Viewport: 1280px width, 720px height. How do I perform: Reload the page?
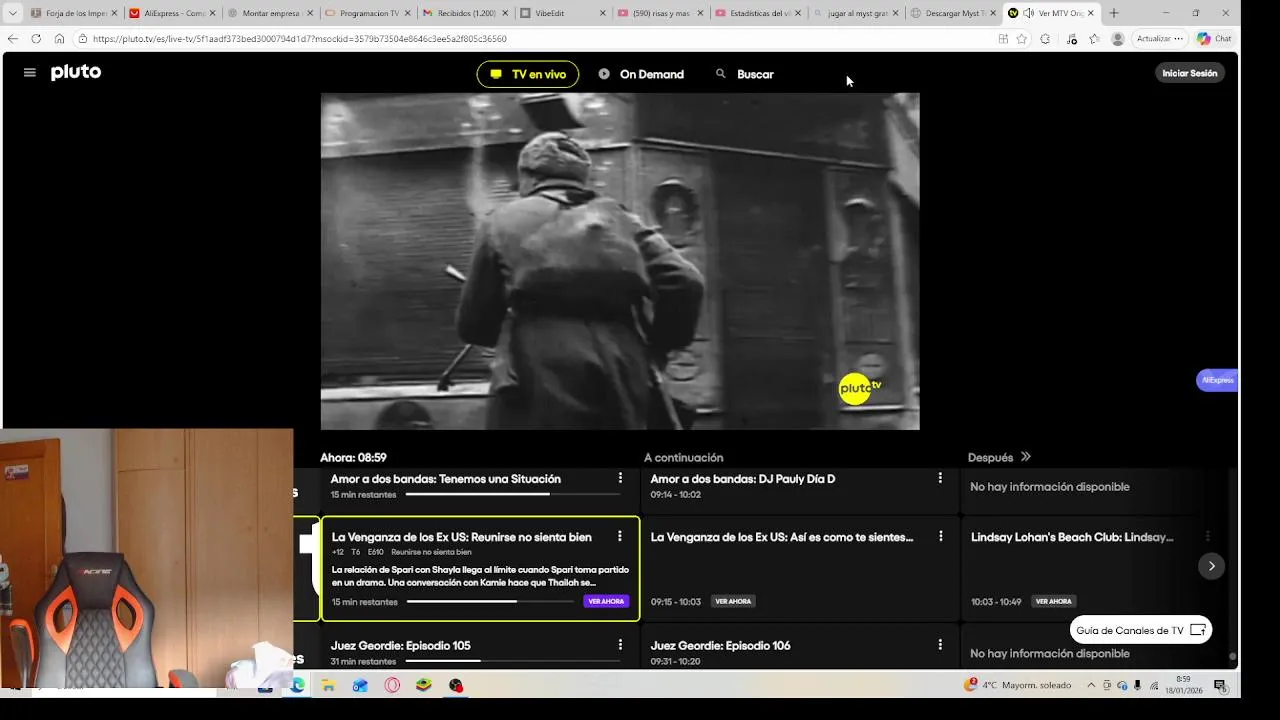pyautogui.click(x=36, y=38)
